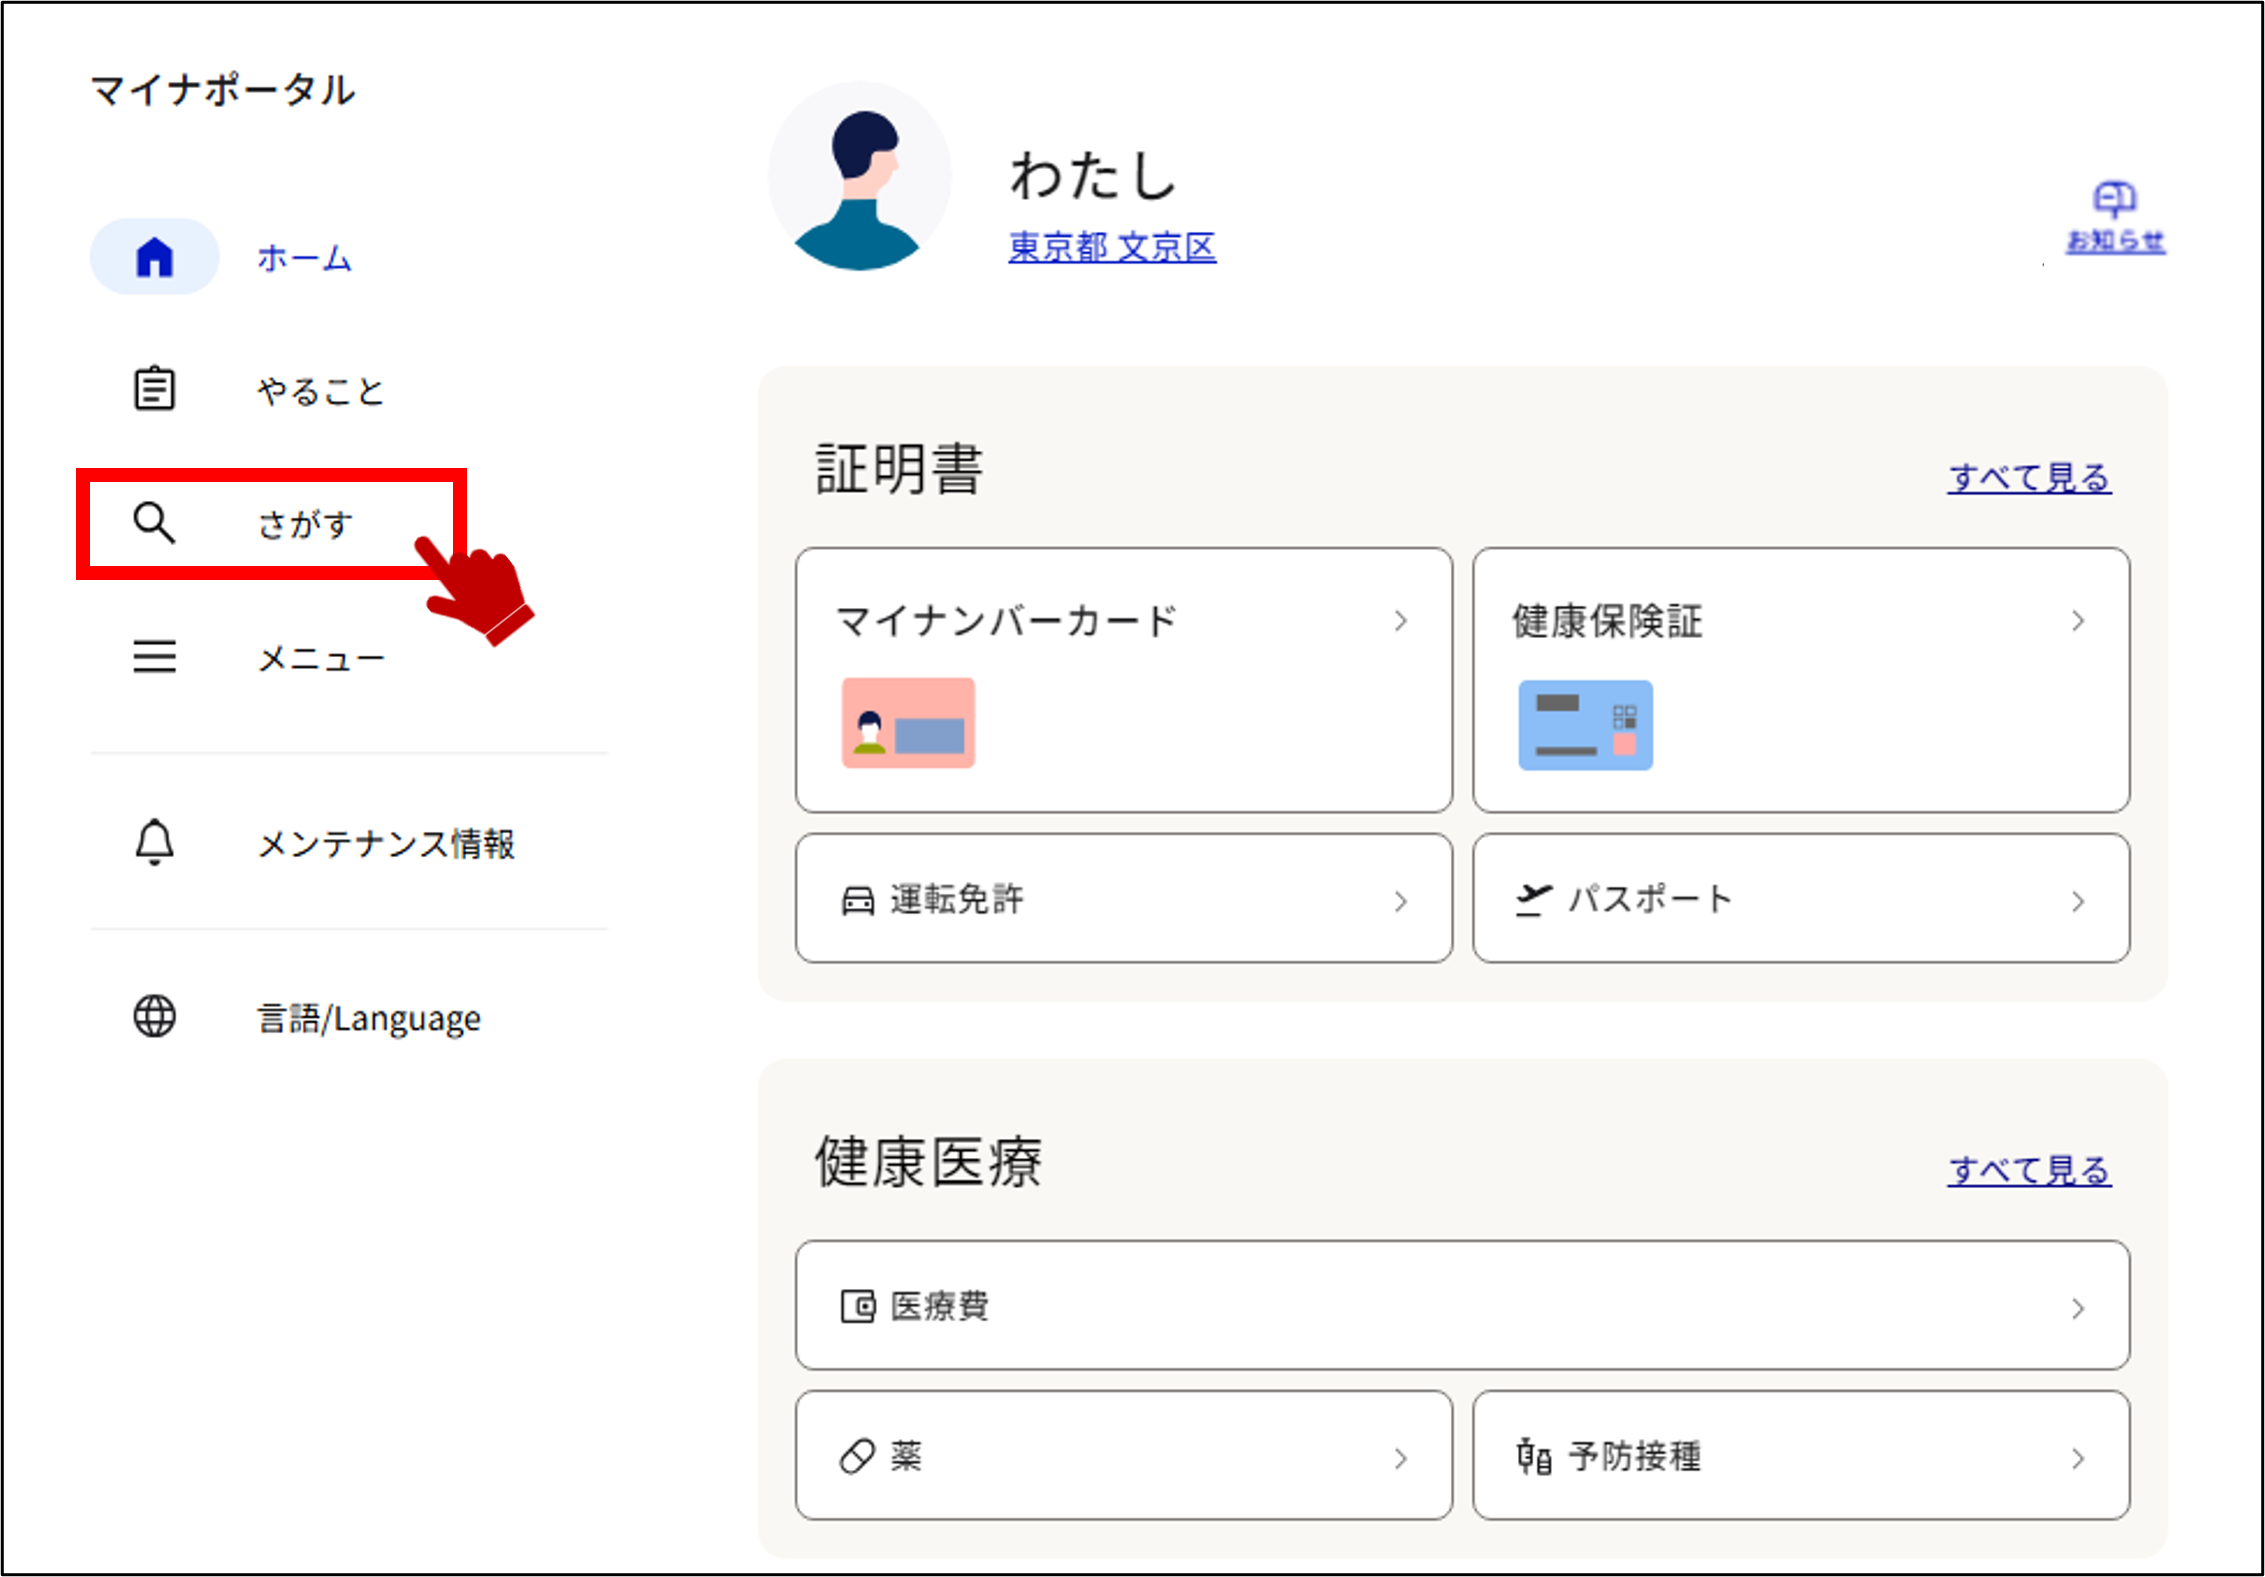The width and height of the screenshot is (2265, 1577).
Task: Click the user profile avatar
Action: [x=860, y=175]
